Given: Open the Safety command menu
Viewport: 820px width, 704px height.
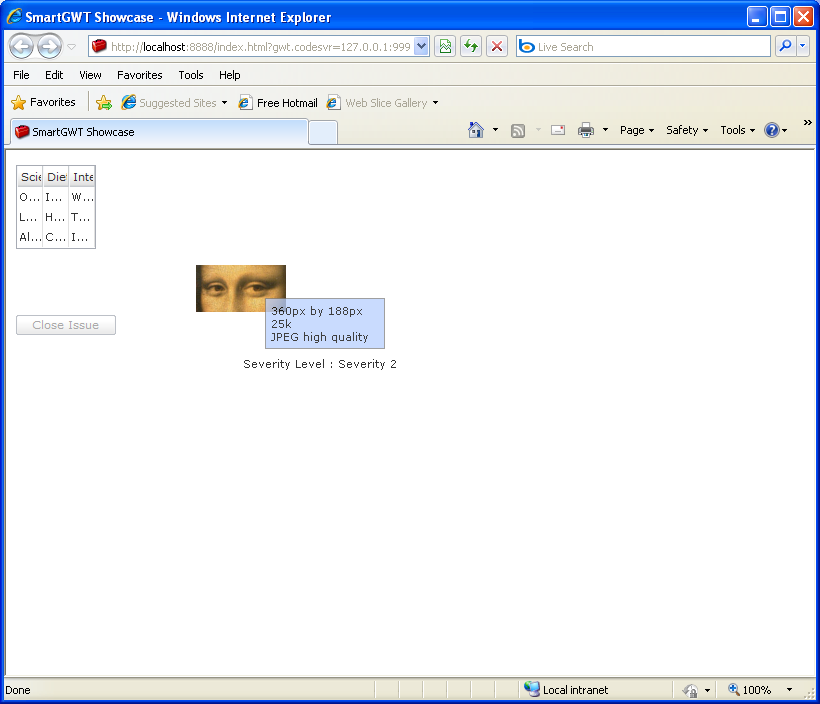Looking at the screenshot, I should (x=687, y=130).
